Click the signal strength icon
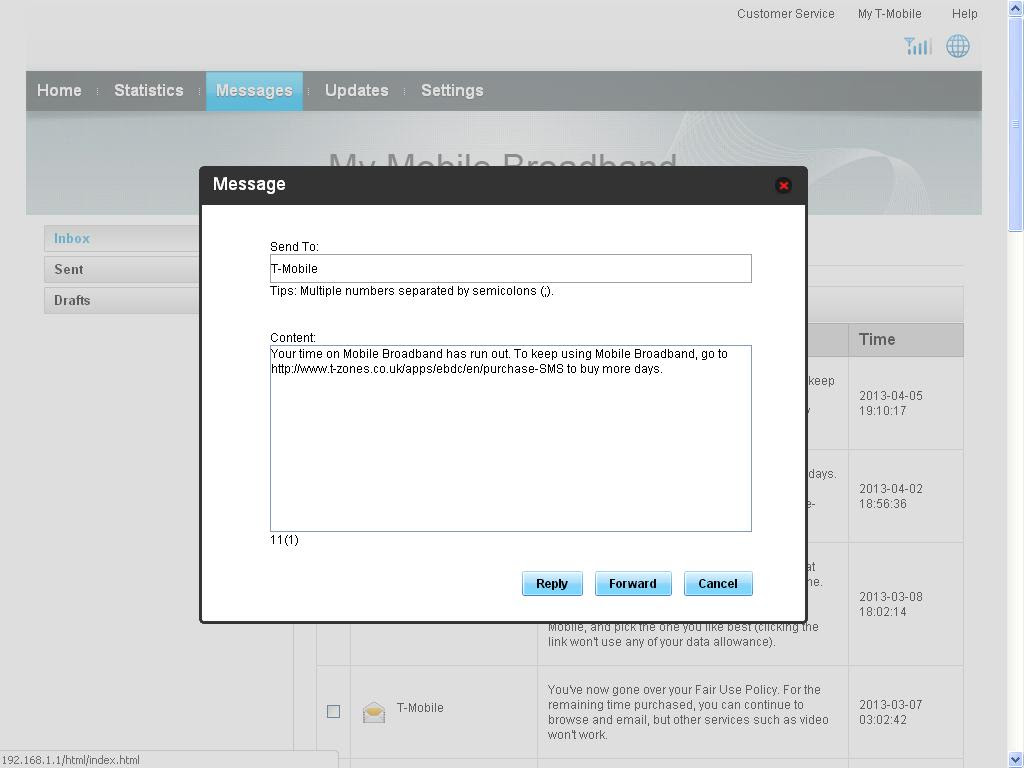 (x=918, y=46)
